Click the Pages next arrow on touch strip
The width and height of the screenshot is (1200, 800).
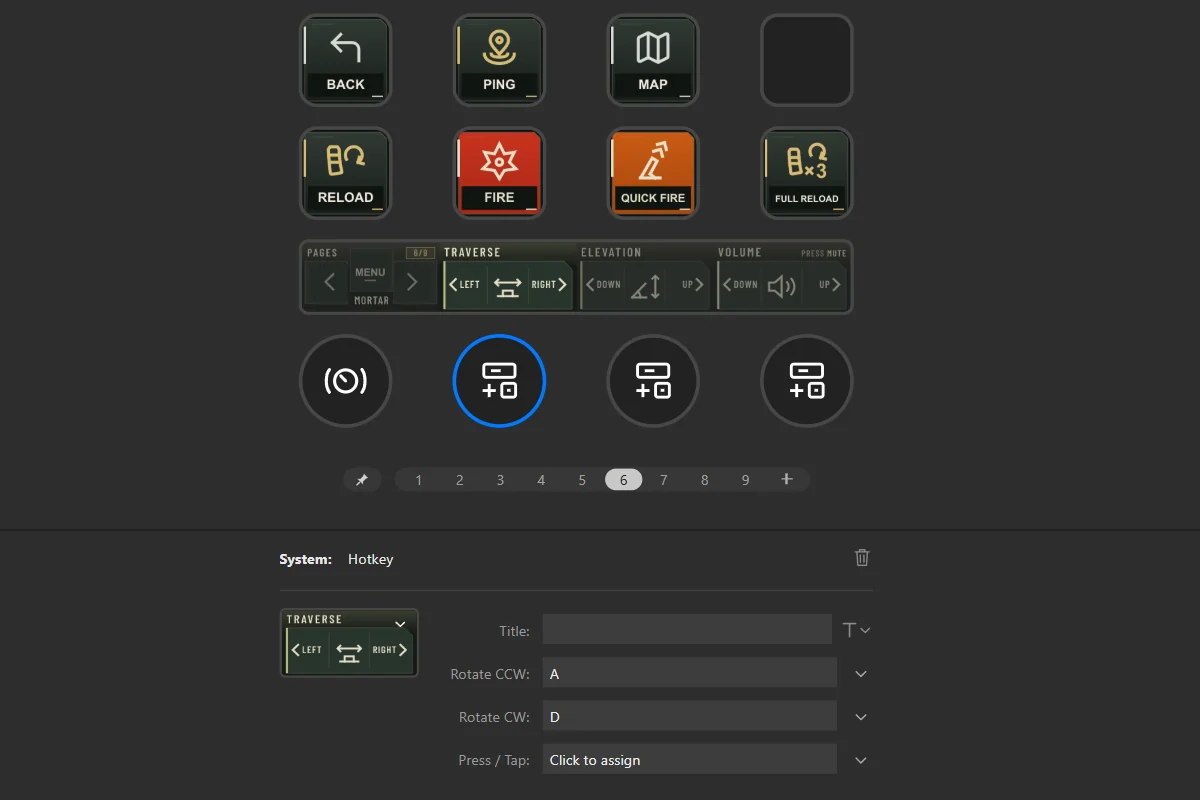412,283
